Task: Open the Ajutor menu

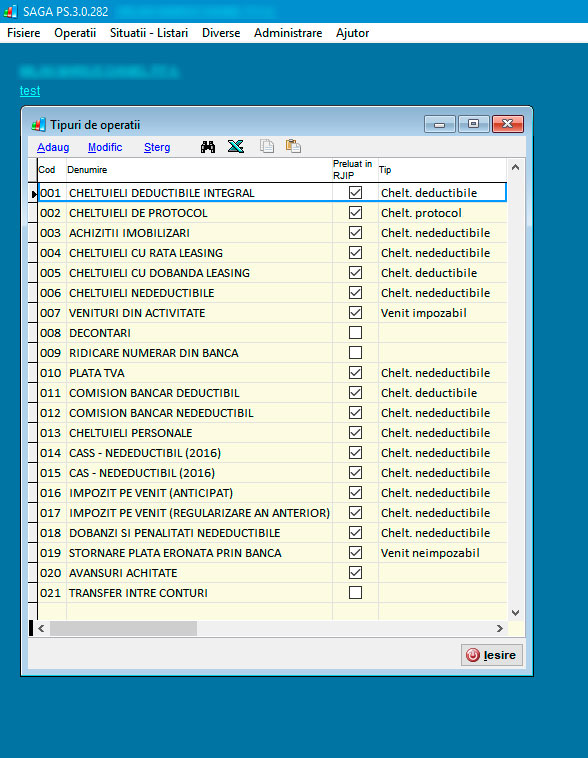Action: pyautogui.click(x=353, y=33)
